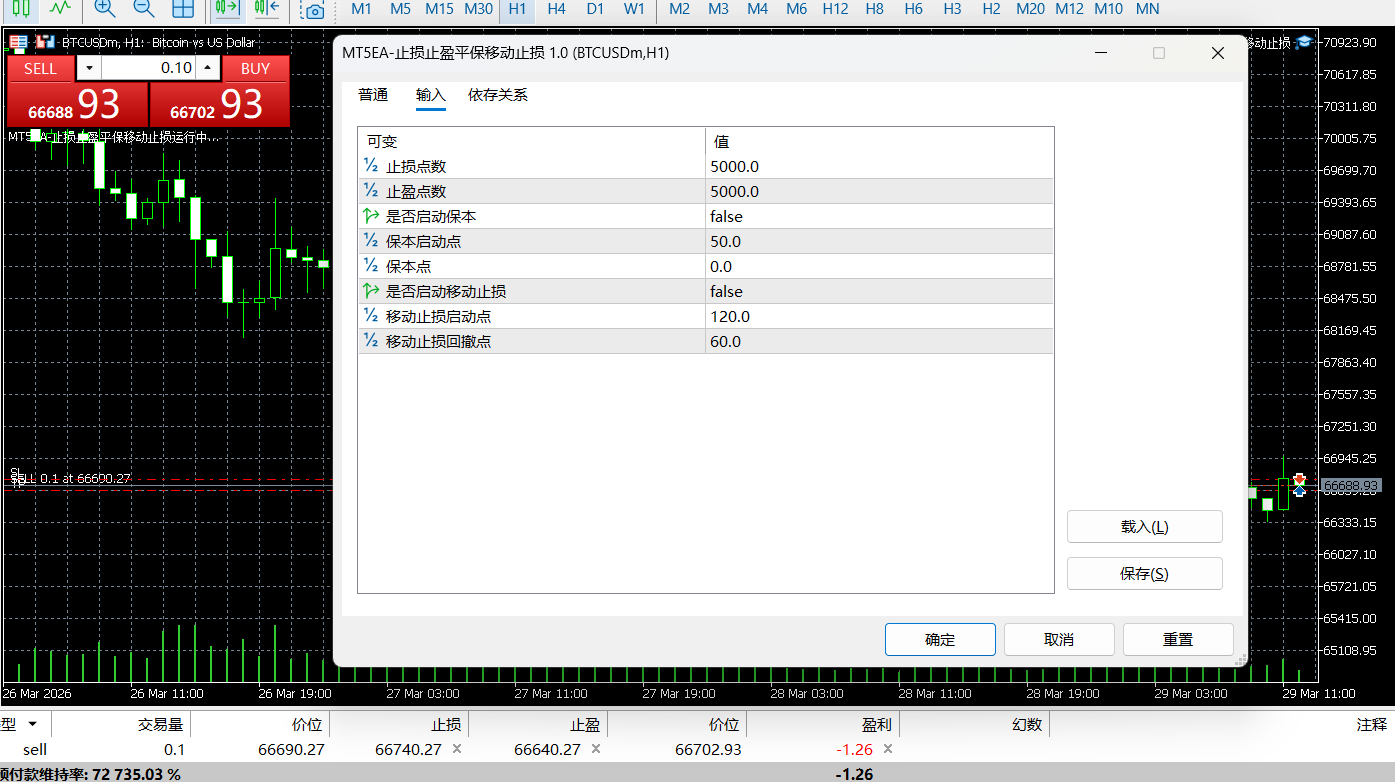Open the tile windows grid icon

(183, 9)
